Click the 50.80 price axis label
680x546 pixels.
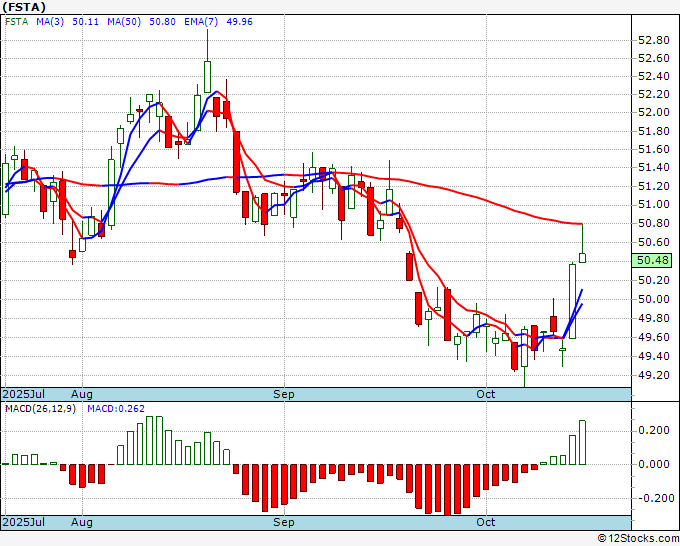(x=654, y=223)
